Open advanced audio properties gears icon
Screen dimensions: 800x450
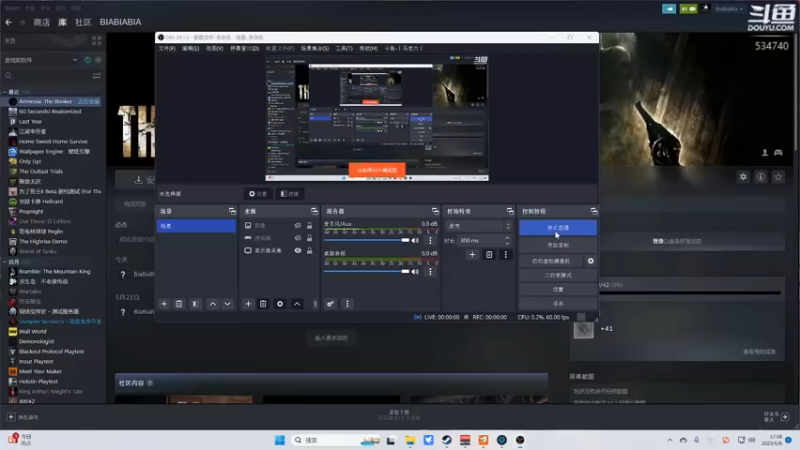[x=330, y=304]
